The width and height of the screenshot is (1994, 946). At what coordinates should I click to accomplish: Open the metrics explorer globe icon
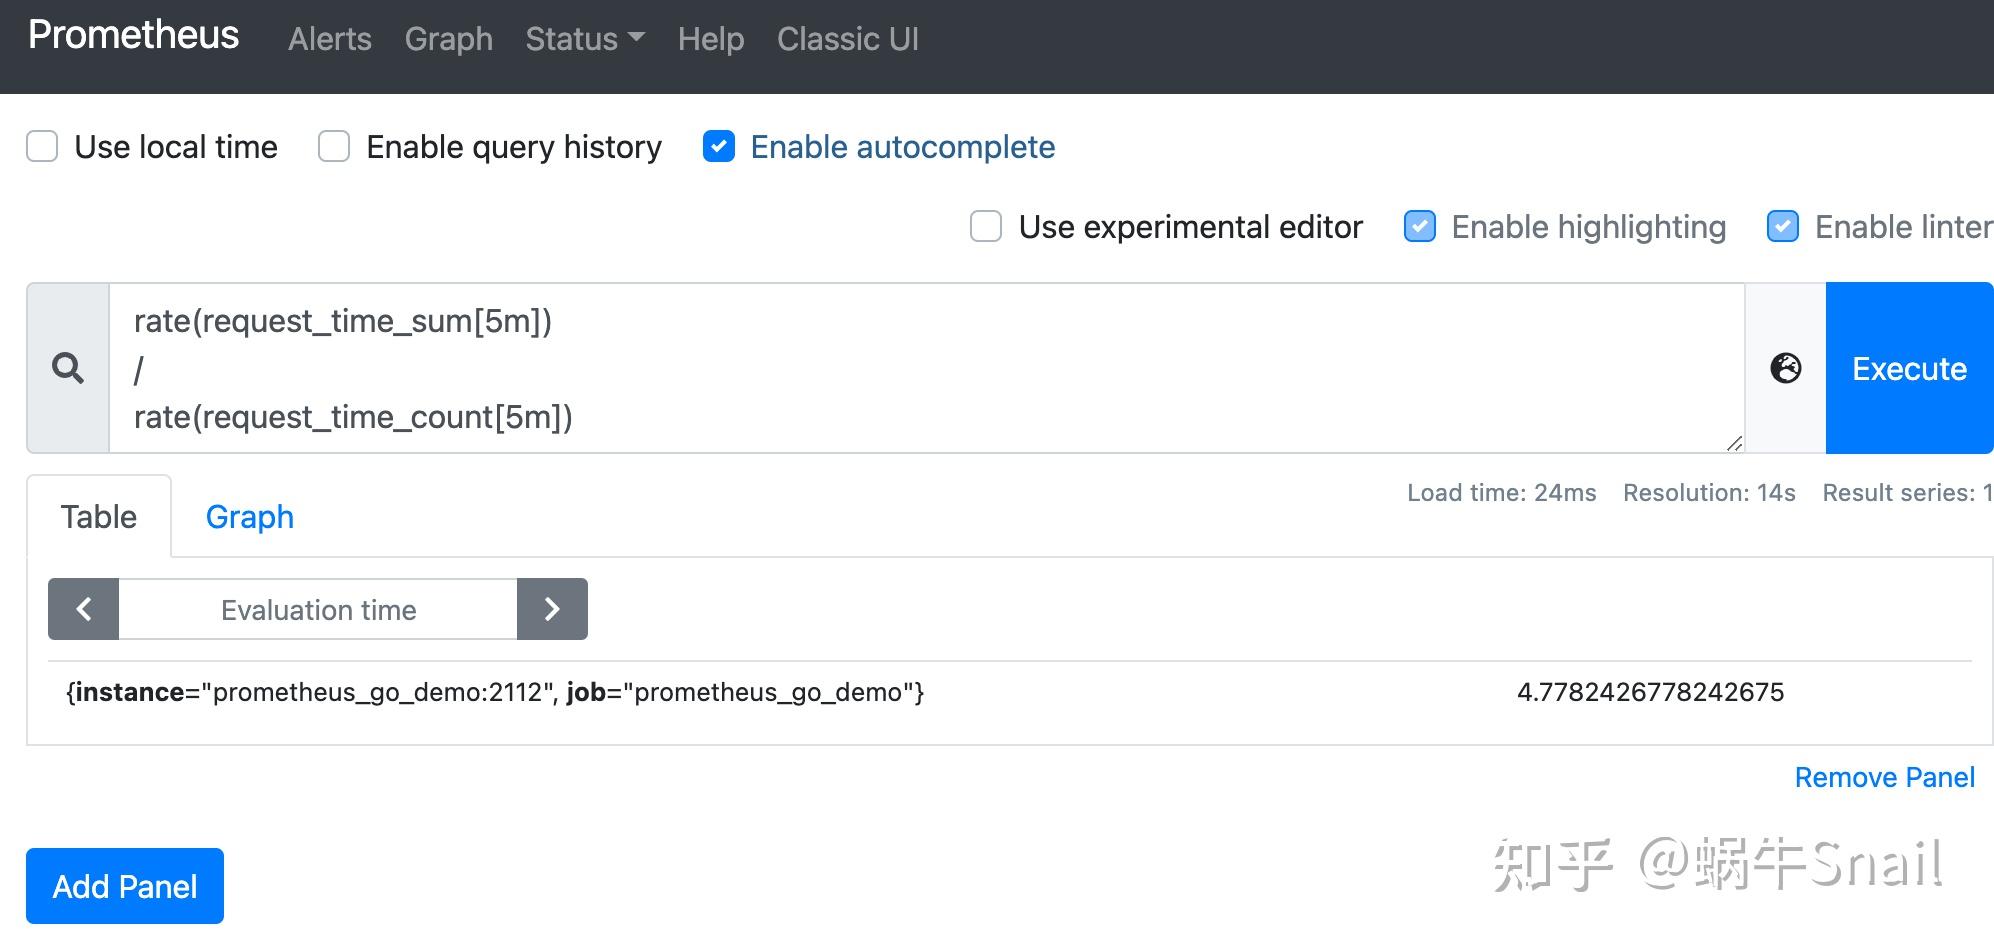(x=1785, y=368)
